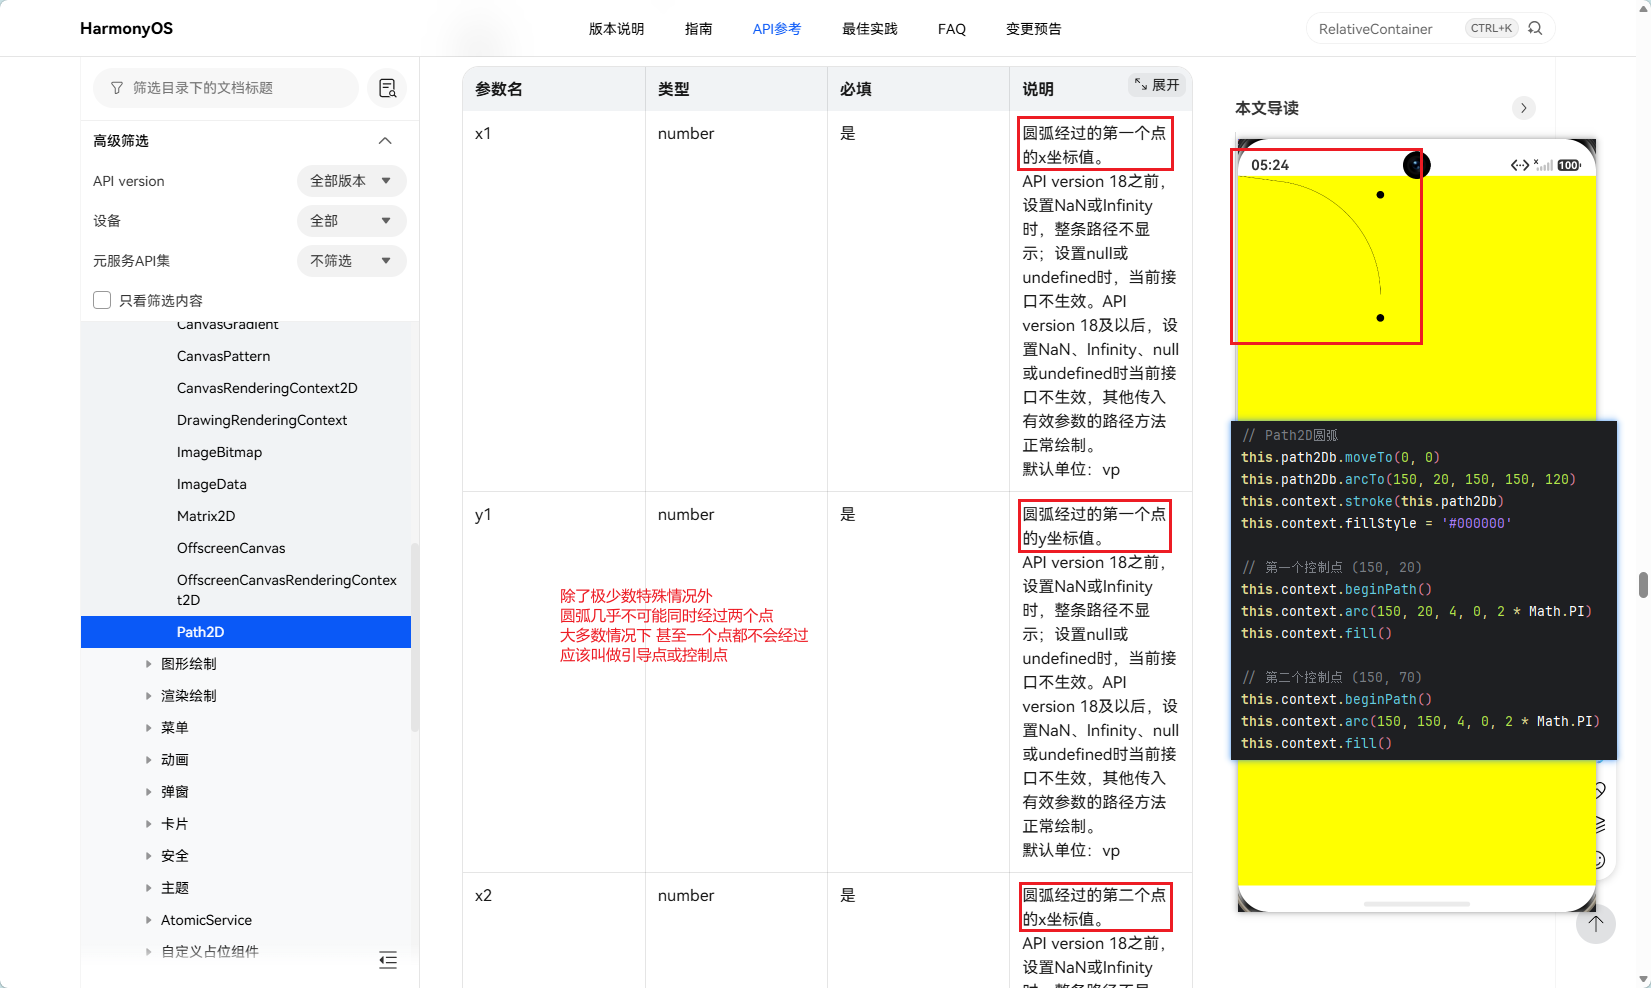Click the document filter icon beside sidebar search

(387, 88)
